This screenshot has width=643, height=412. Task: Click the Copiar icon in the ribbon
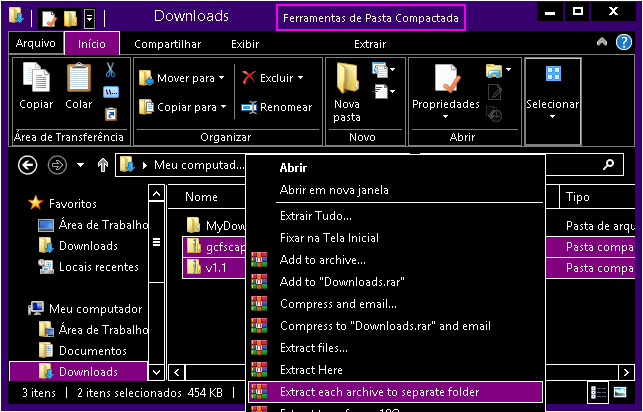coord(36,78)
